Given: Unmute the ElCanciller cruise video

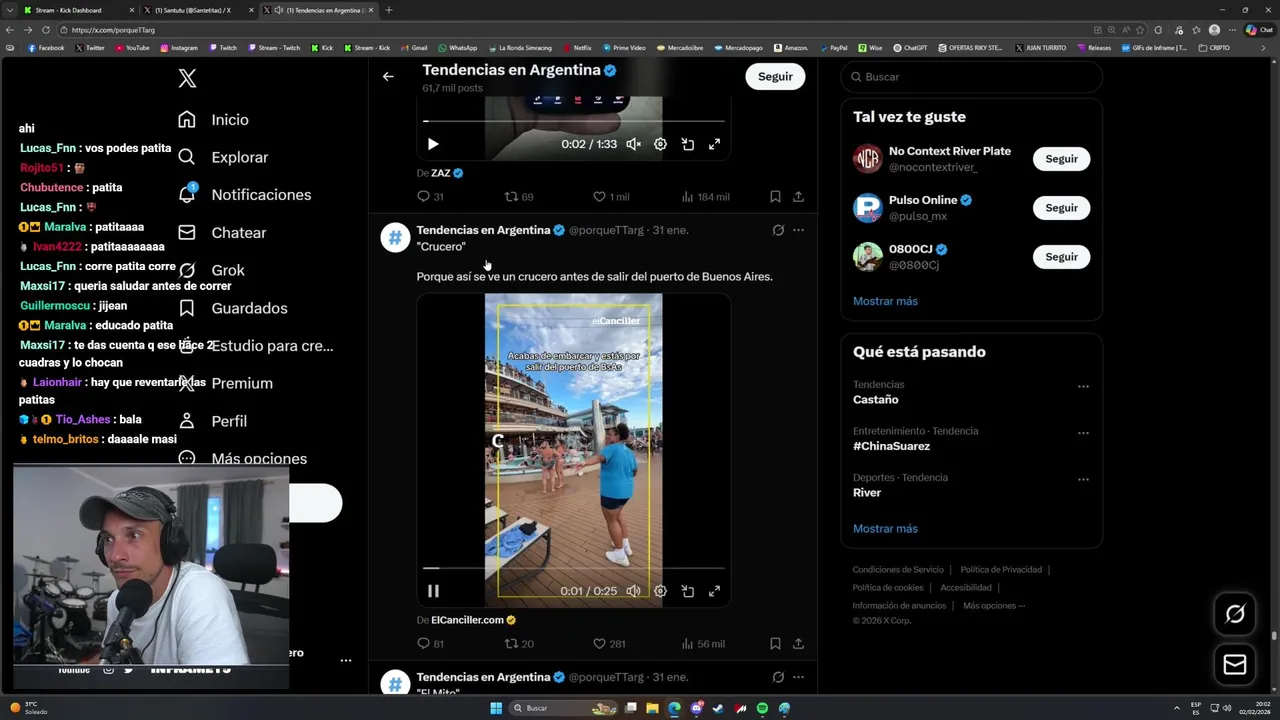Looking at the screenshot, I should [633, 591].
